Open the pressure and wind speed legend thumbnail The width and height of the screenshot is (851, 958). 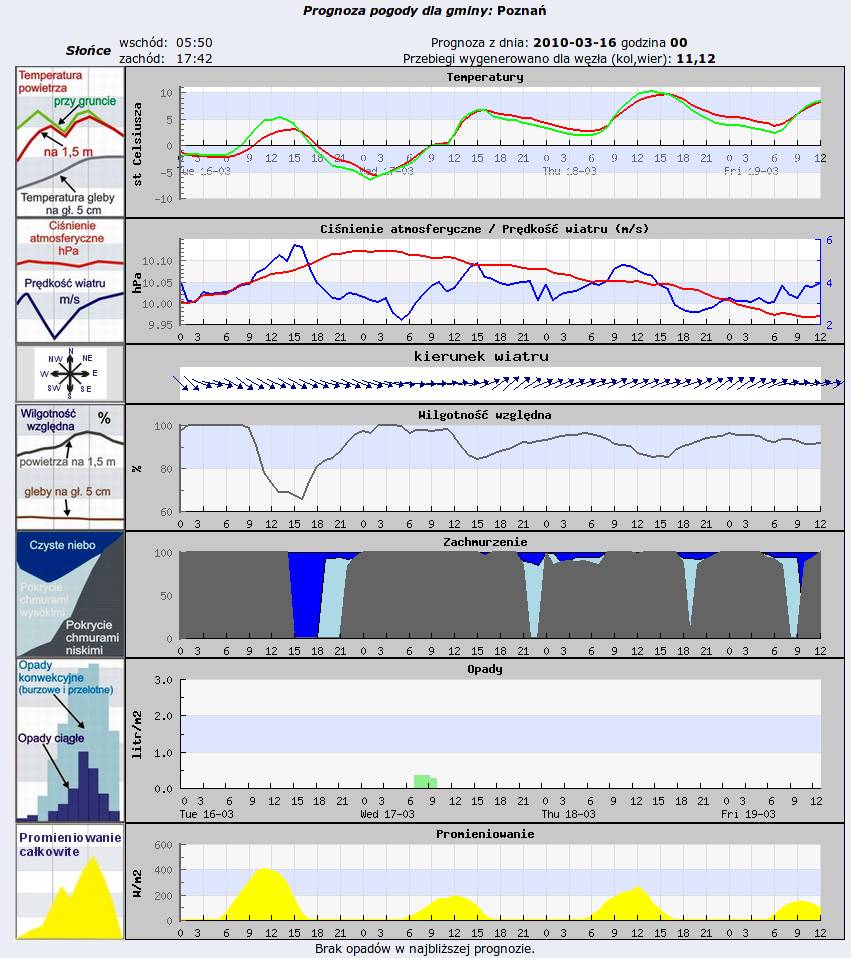click(x=70, y=280)
